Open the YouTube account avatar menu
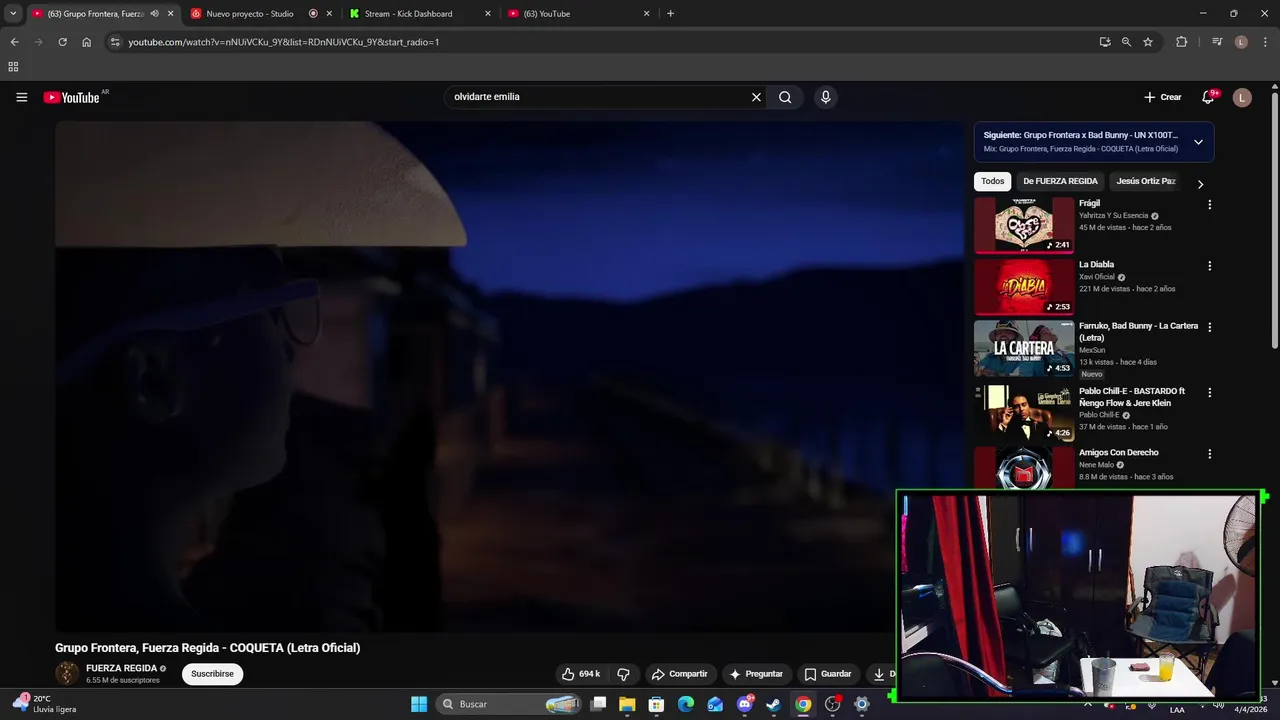1280x720 pixels. tap(1242, 97)
